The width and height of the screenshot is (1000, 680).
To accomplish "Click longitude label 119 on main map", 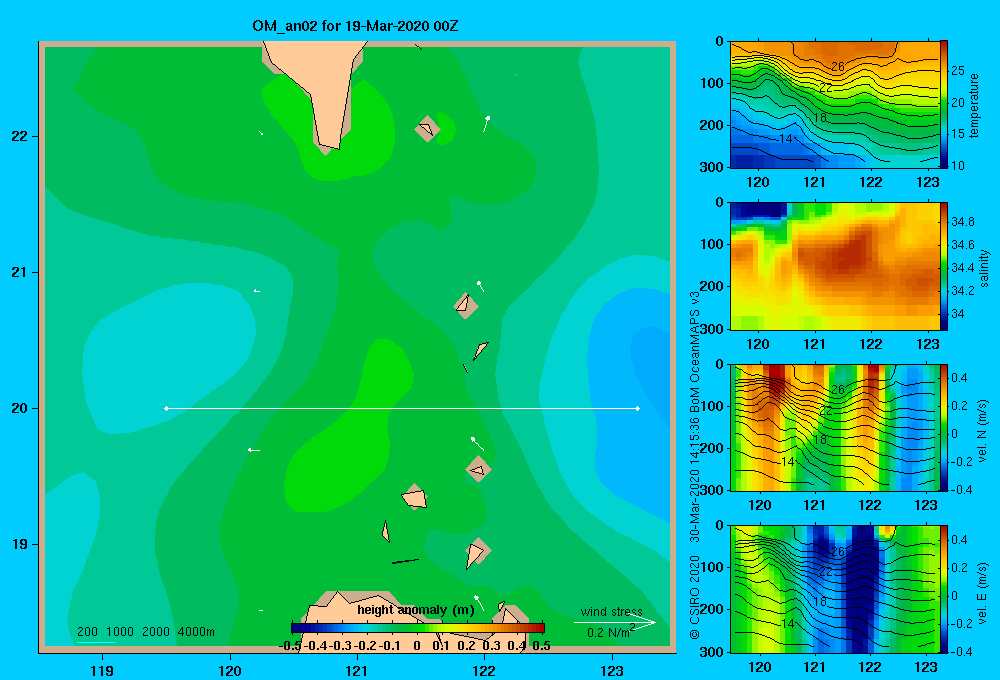I will (x=102, y=671).
